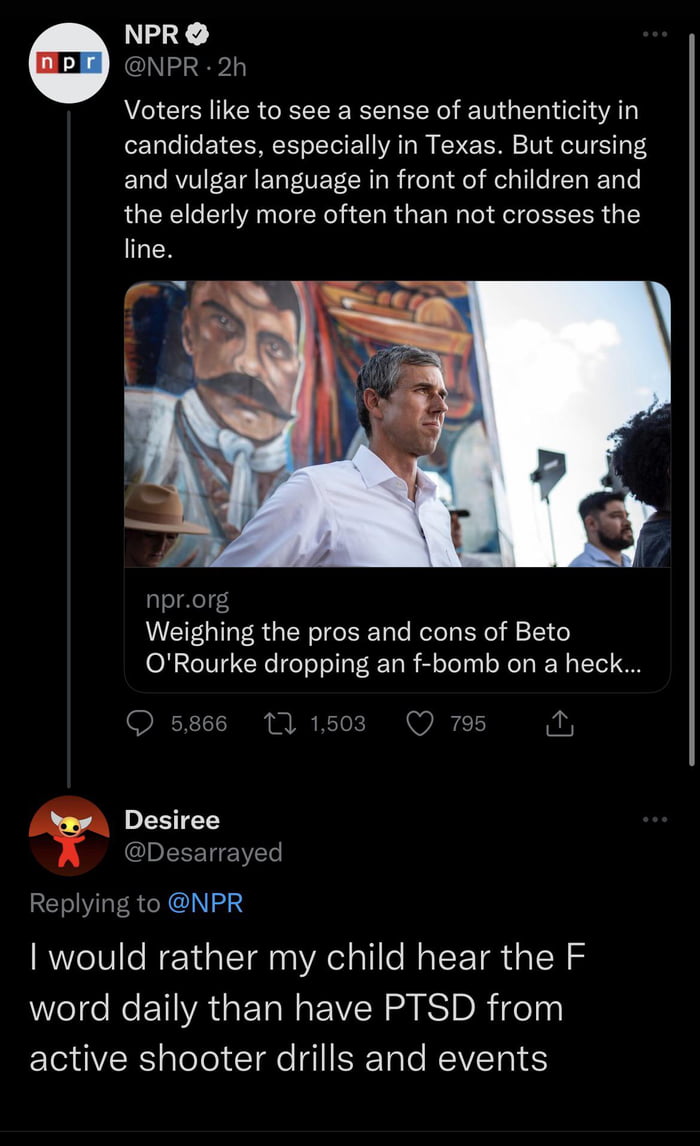This screenshot has height=1146, width=700.
Task: Open Desiree's profile avatar
Action: tap(69, 836)
